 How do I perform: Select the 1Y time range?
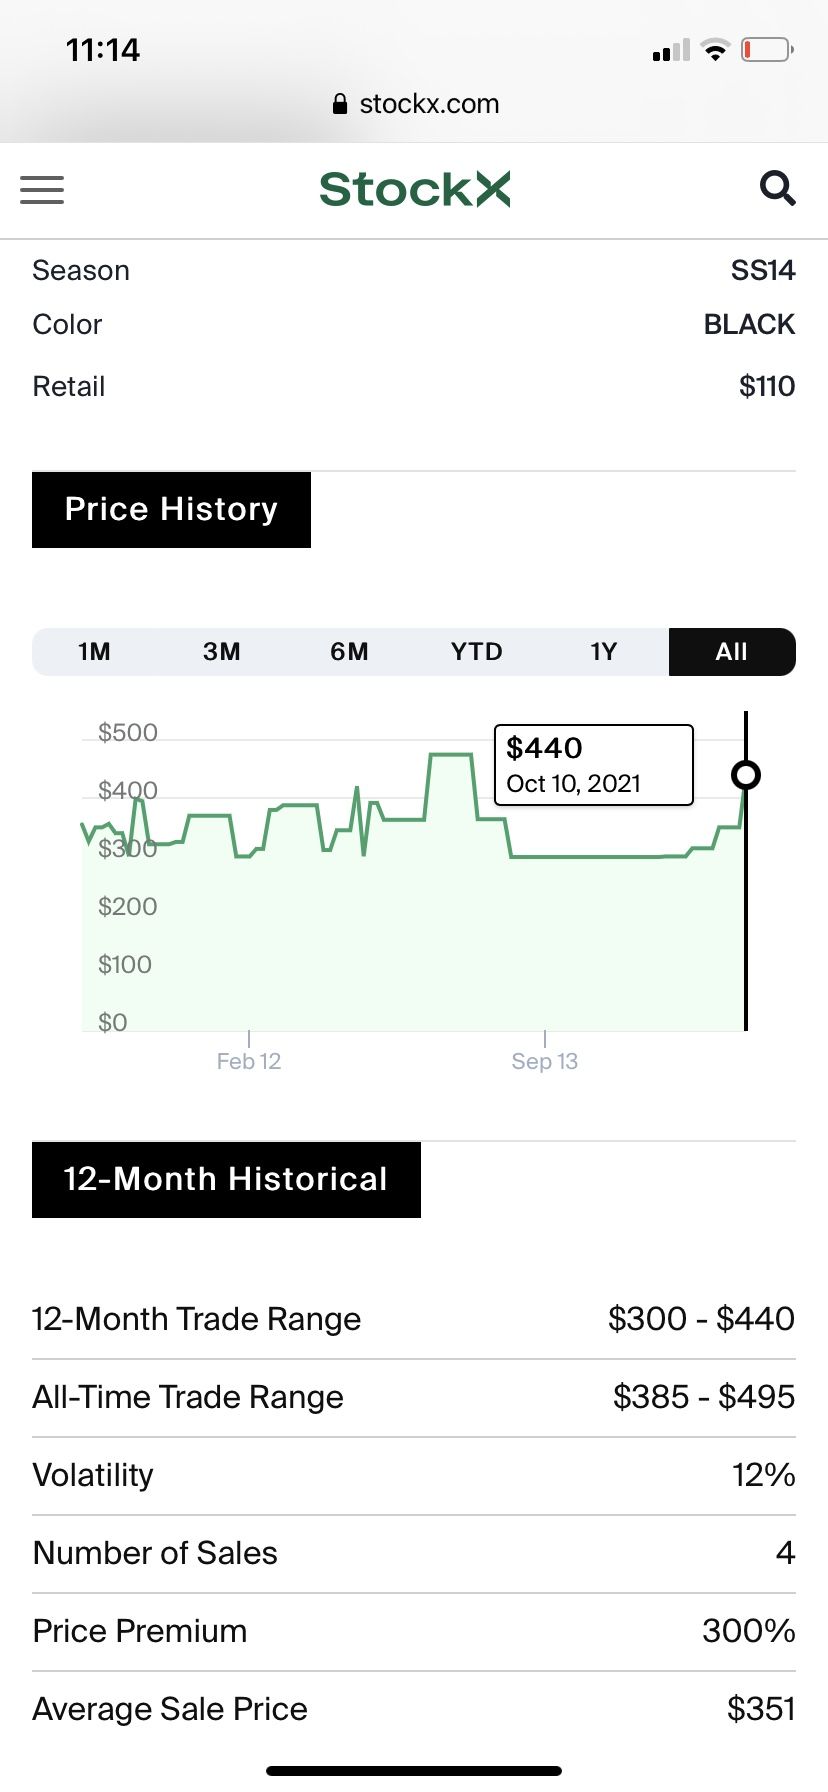click(604, 652)
